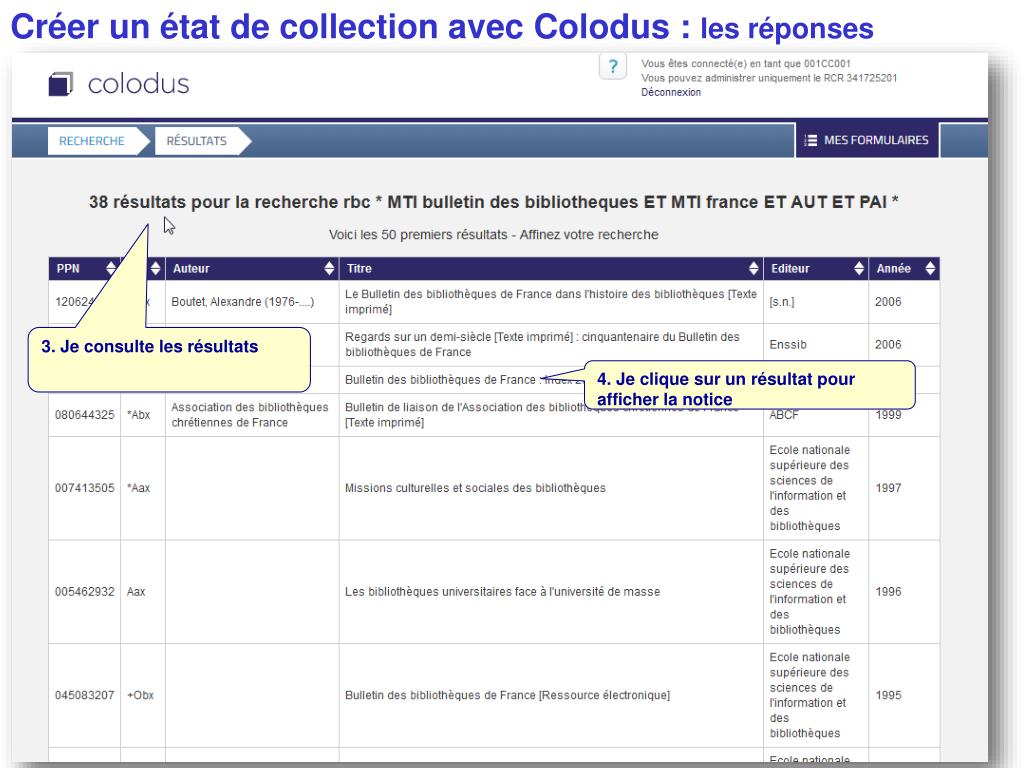Click the Déconnexion link
The image size is (1024, 768).
pos(671,92)
